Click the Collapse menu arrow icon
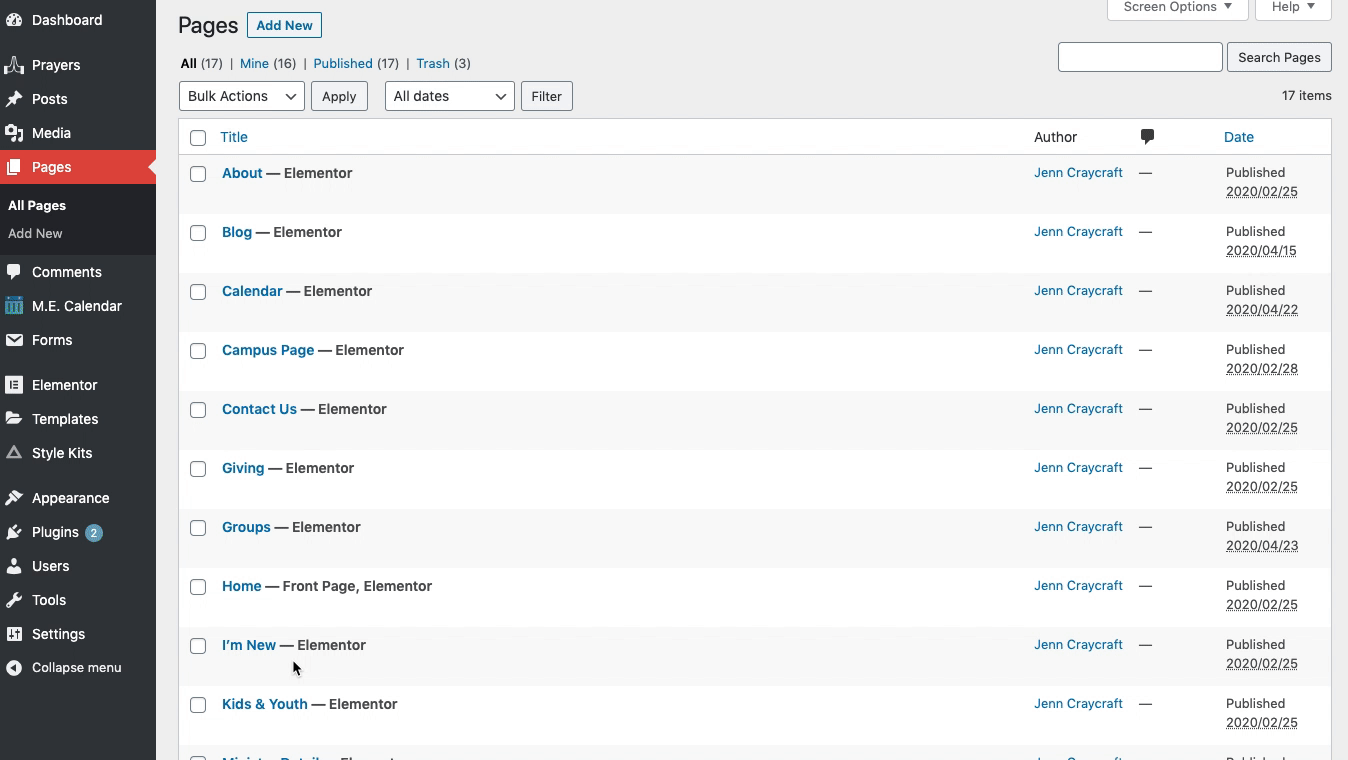Viewport: 1348px width, 760px height. [x=14, y=668]
